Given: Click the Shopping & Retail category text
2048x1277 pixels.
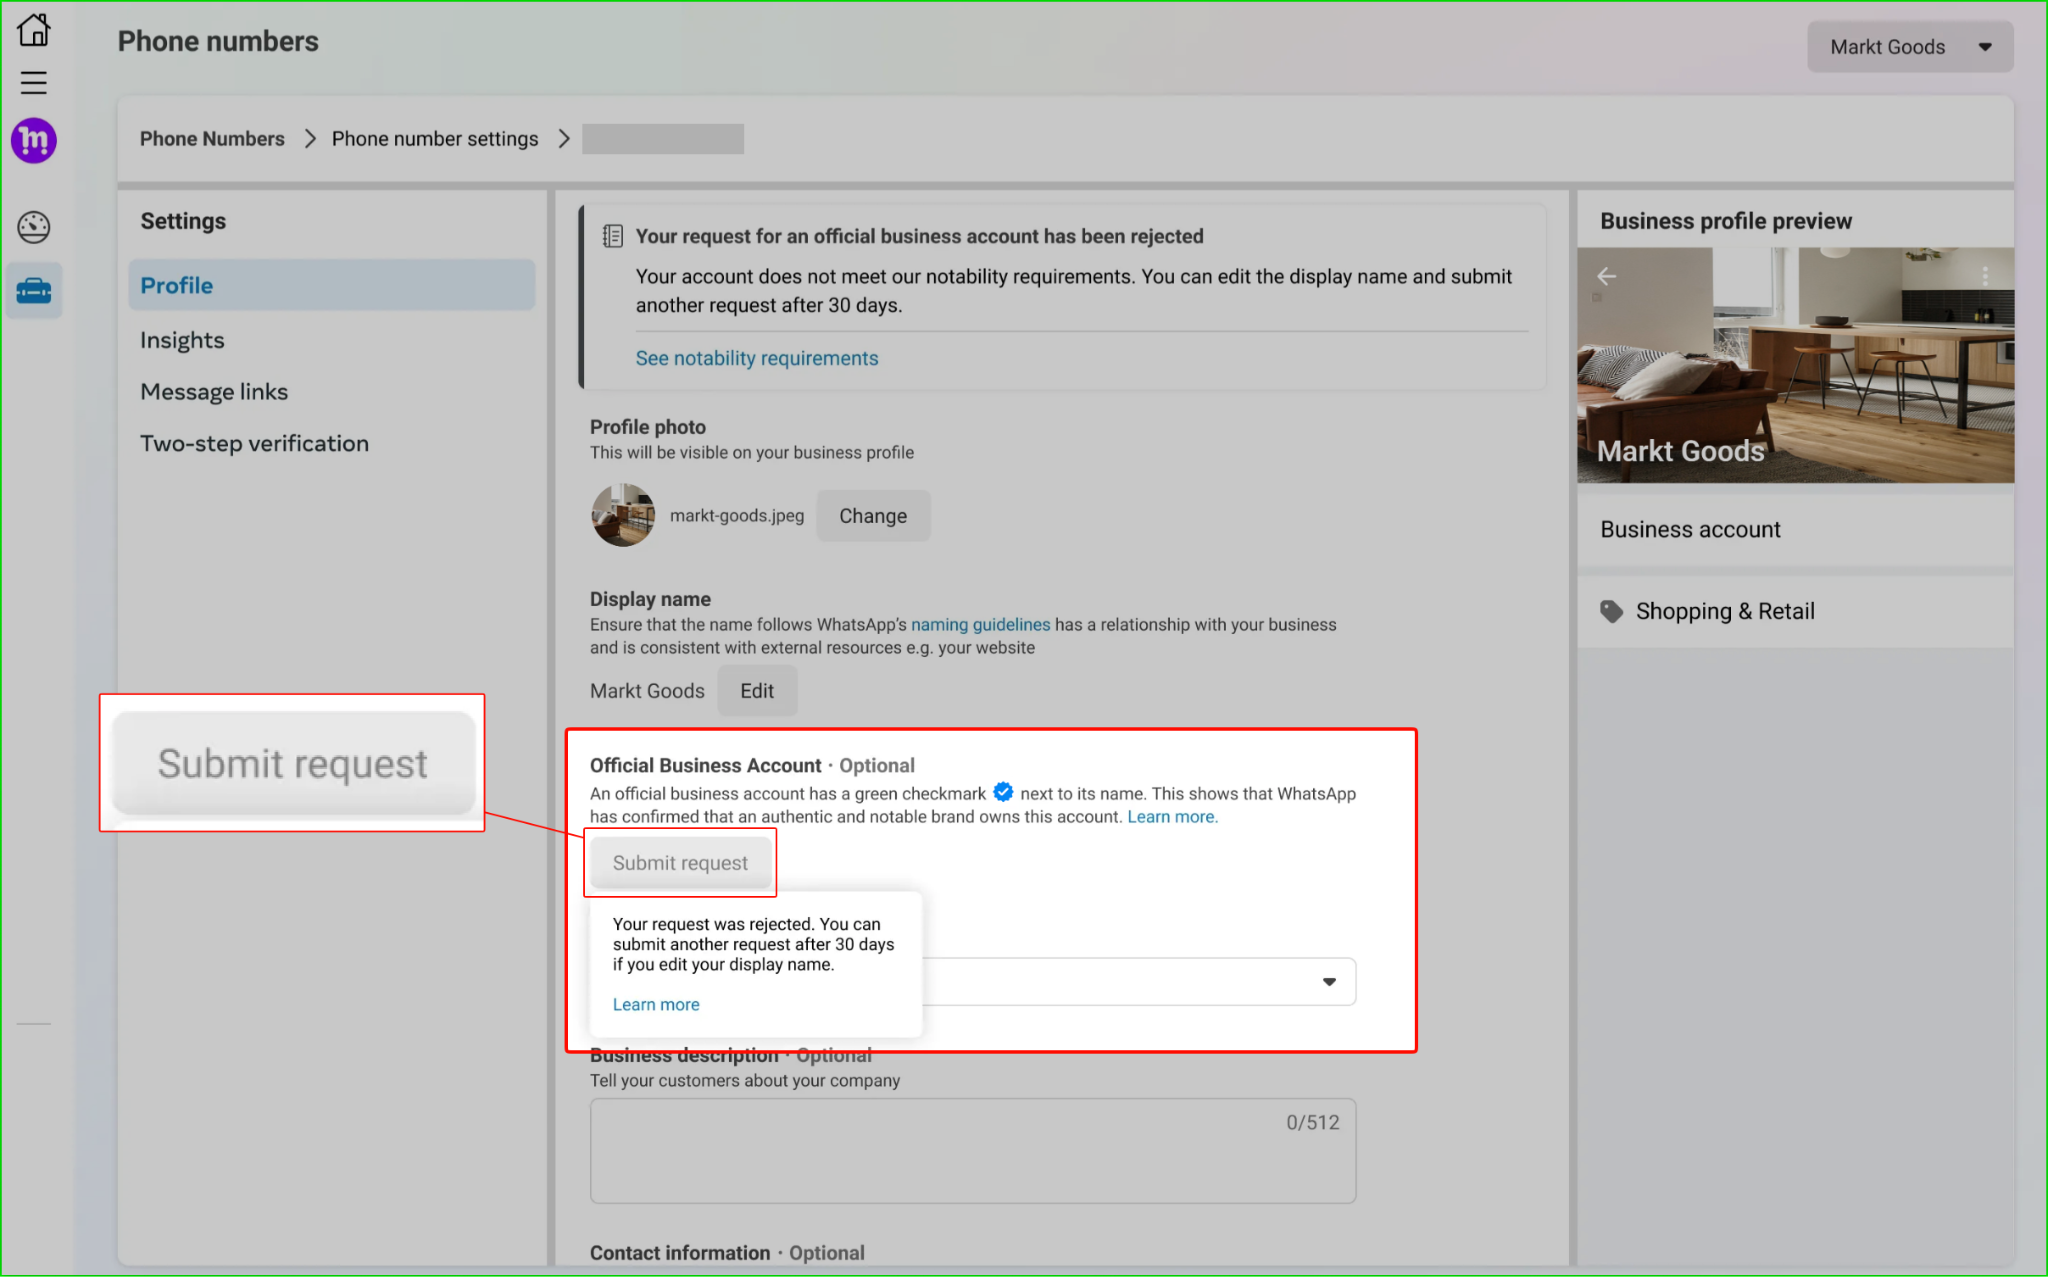Looking at the screenshot, I should (1725, 611).
